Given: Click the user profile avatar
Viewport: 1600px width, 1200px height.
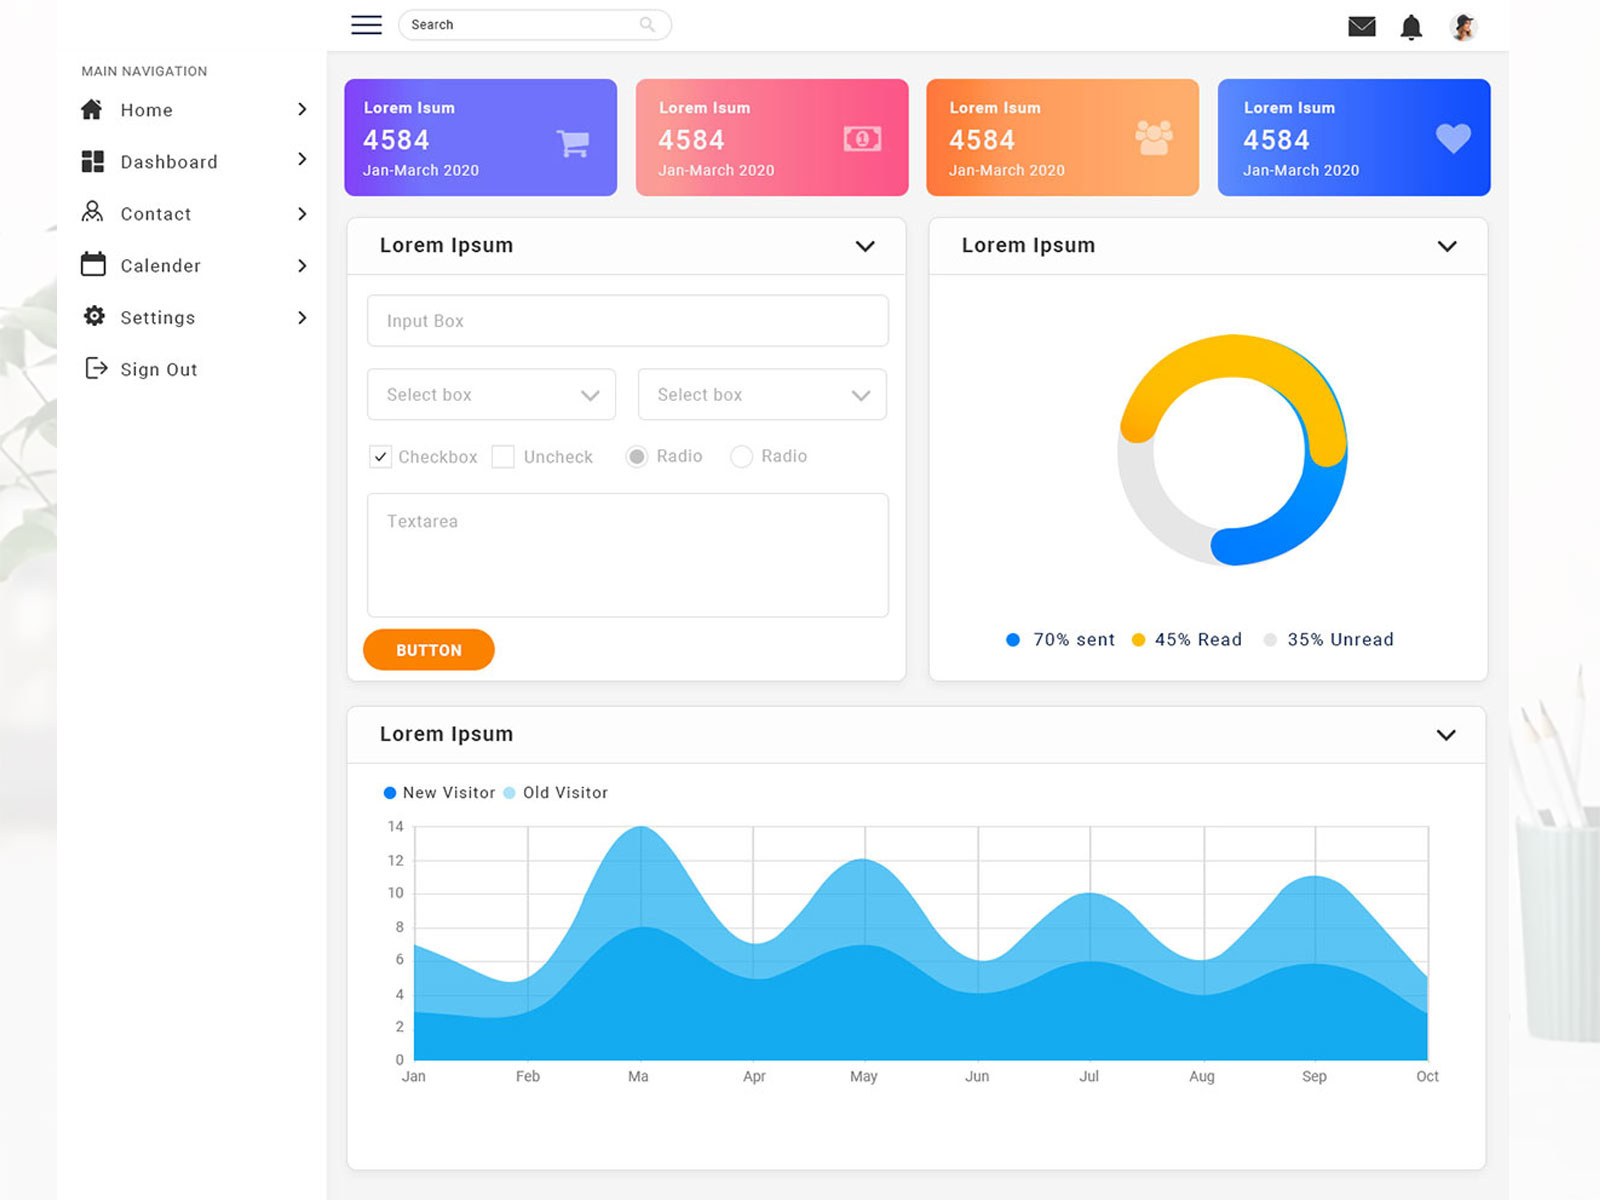Looking at the screenshot, I should (1463, 26).
